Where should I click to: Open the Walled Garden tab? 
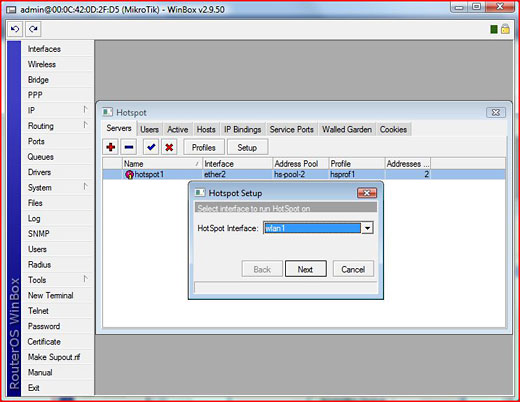point(347,129)
